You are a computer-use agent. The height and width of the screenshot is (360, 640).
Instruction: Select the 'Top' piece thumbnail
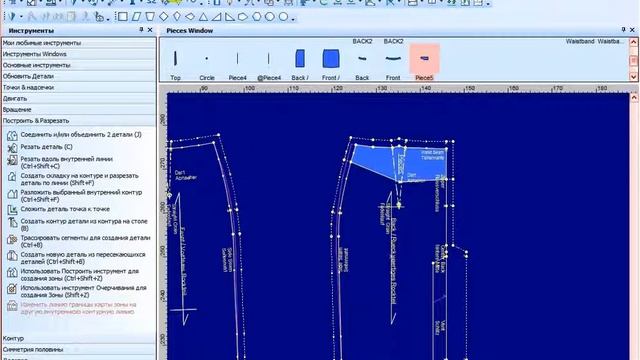(x=176, y=59)
